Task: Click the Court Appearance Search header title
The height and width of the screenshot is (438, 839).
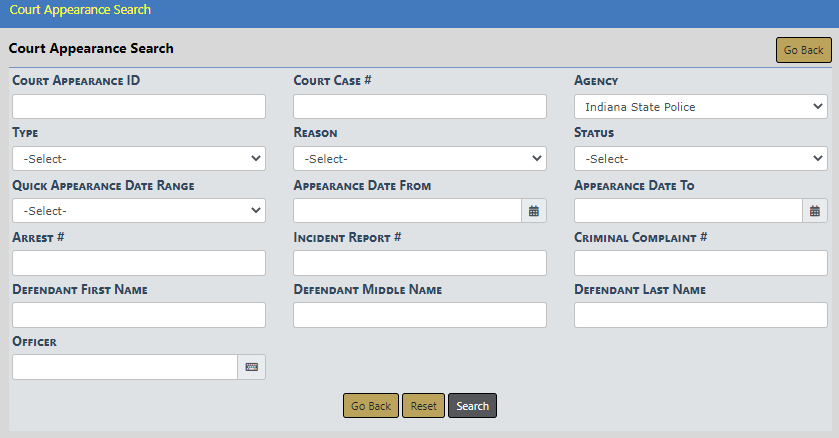Action: tap(91, 48)
